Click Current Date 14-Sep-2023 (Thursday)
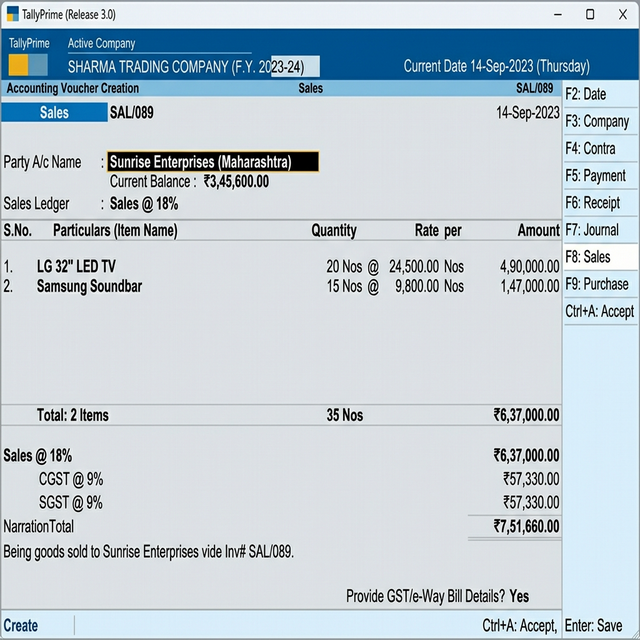640x640 pixels. coord(497,66)
